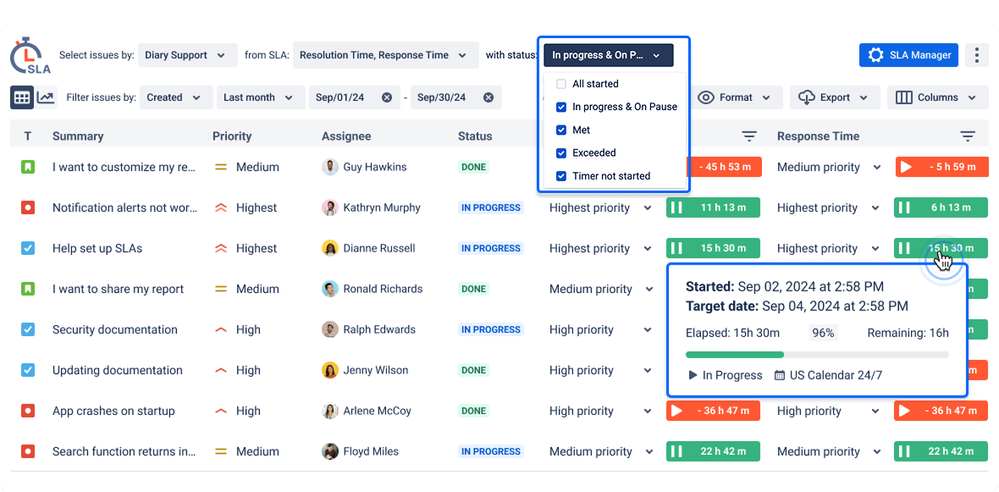Click Dianne Russell avatar
Screen dimensions: 999x492
coord(329,249)
